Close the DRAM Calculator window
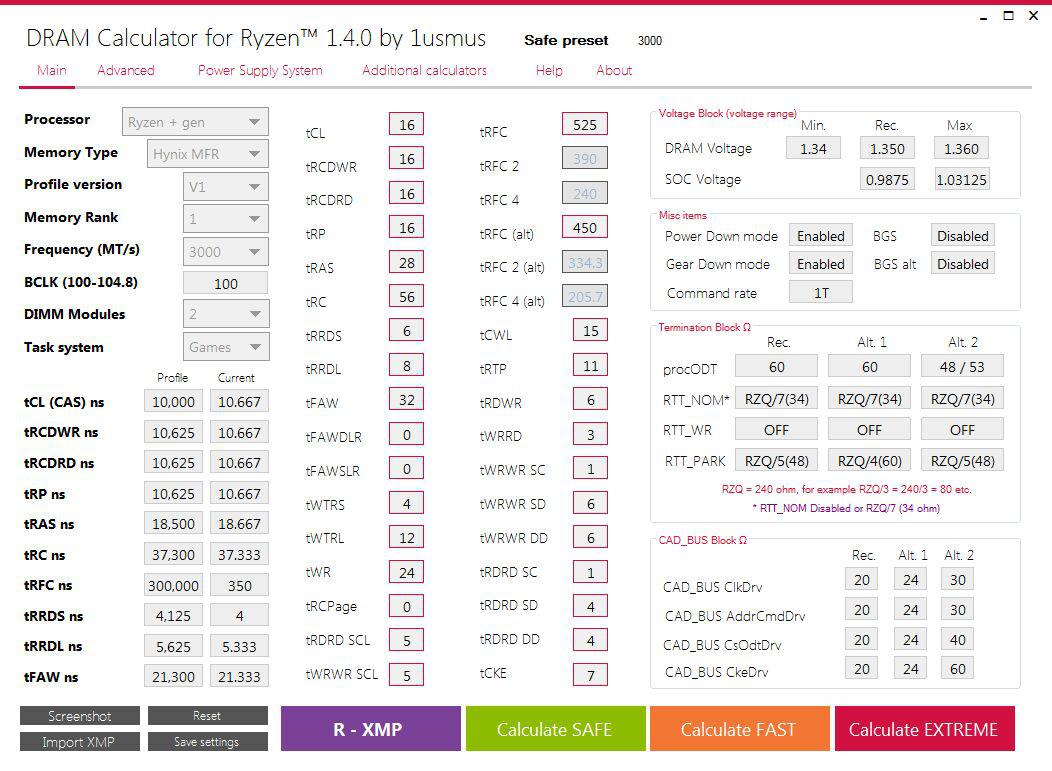Screen dimensions: 1052x771 tap(1033, 15)
